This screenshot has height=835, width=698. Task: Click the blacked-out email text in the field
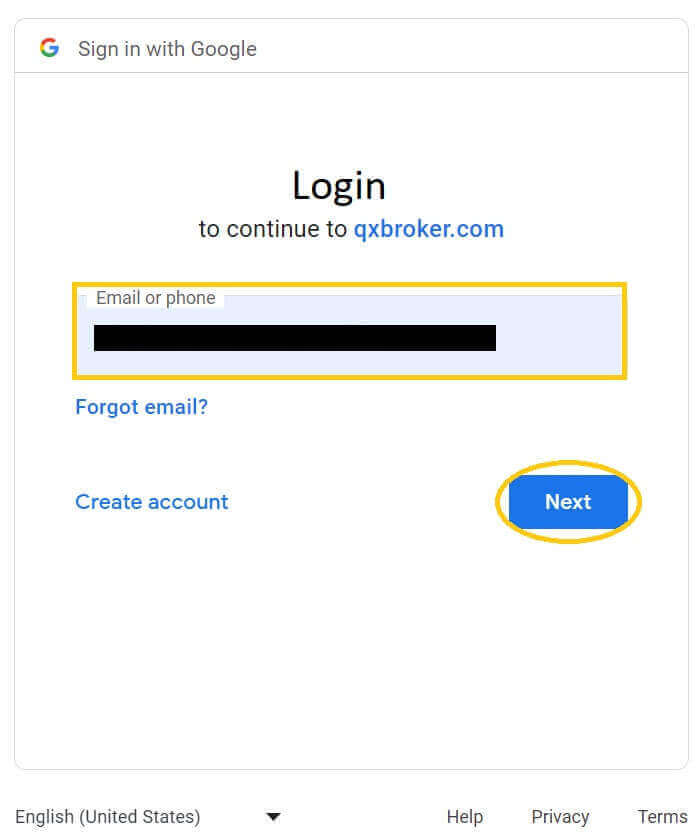pyautogui.click(x=294, y=338)
